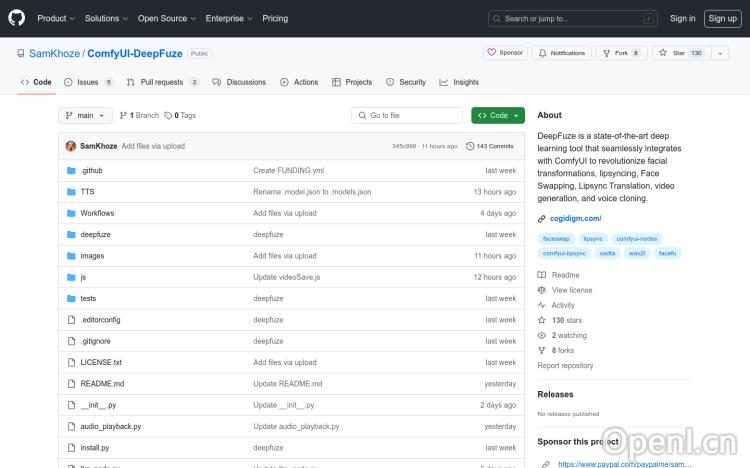Click the Sponsor heart button

pos(505,53)
